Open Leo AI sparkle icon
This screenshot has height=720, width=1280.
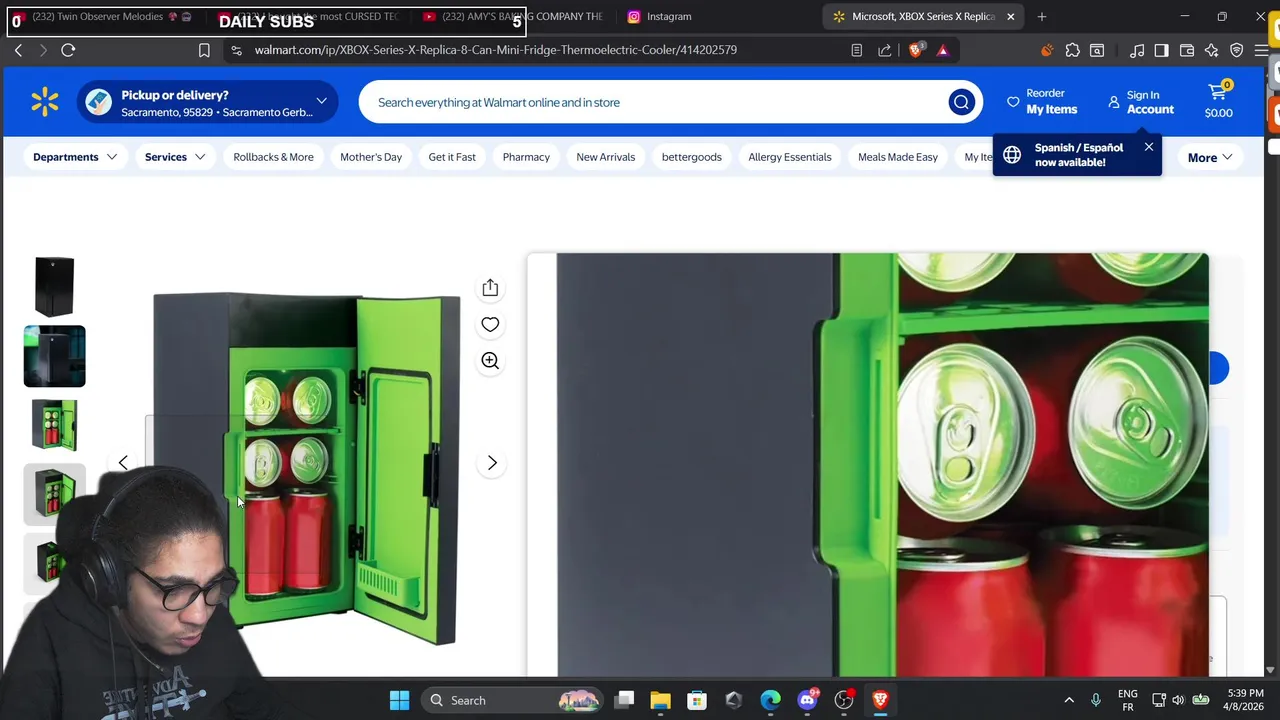point(1212,50)
